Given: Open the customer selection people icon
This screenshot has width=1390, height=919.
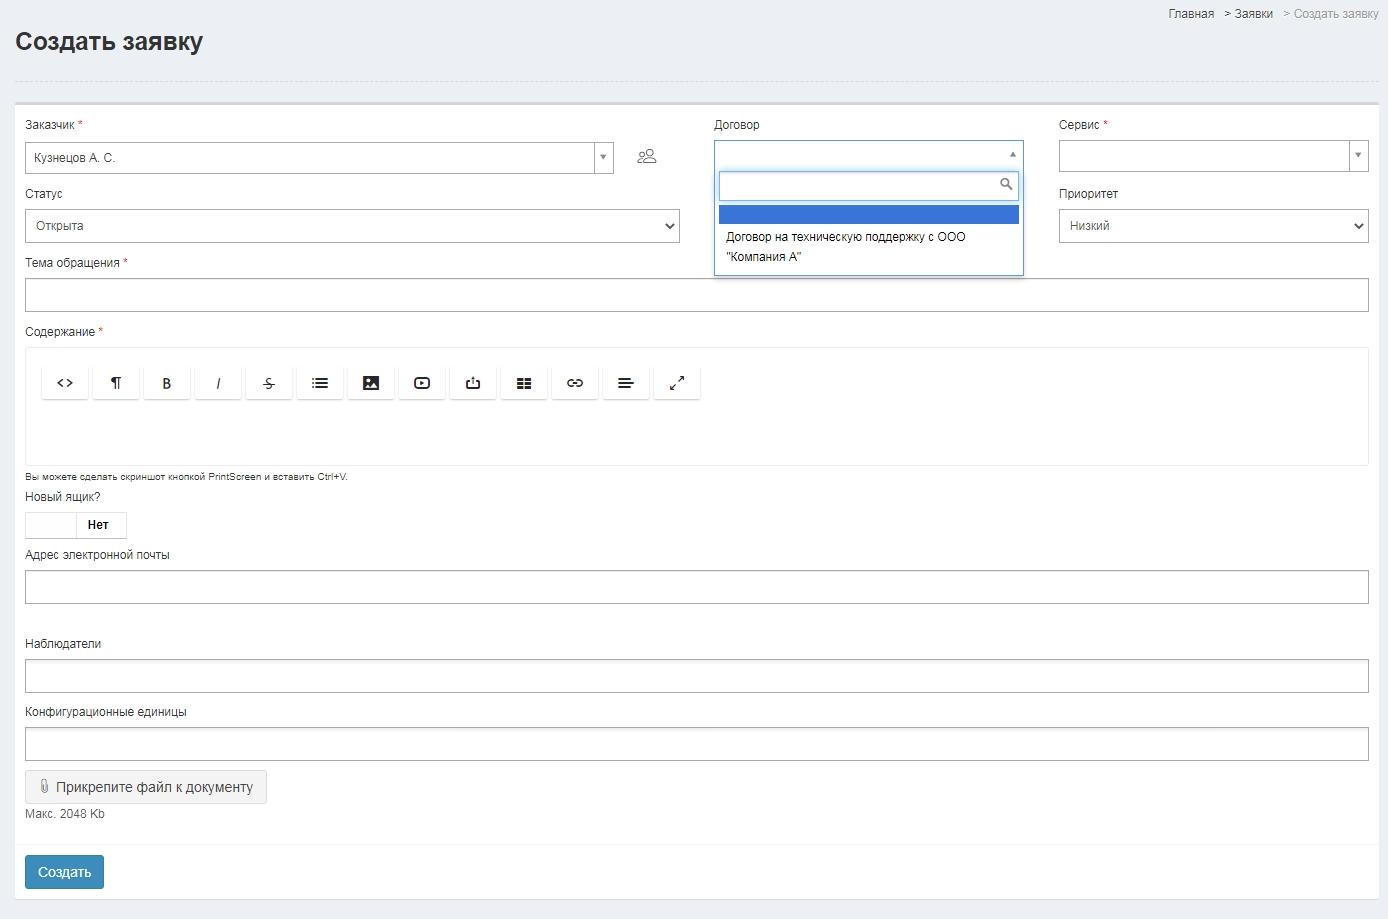Looking at the screenshot, I should click(647, 157).
